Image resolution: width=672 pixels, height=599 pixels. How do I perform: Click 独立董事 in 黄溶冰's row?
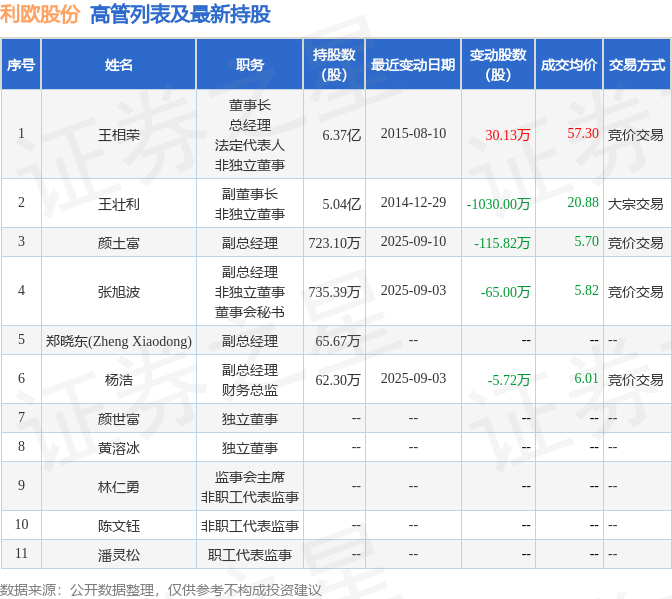(249, 448)
